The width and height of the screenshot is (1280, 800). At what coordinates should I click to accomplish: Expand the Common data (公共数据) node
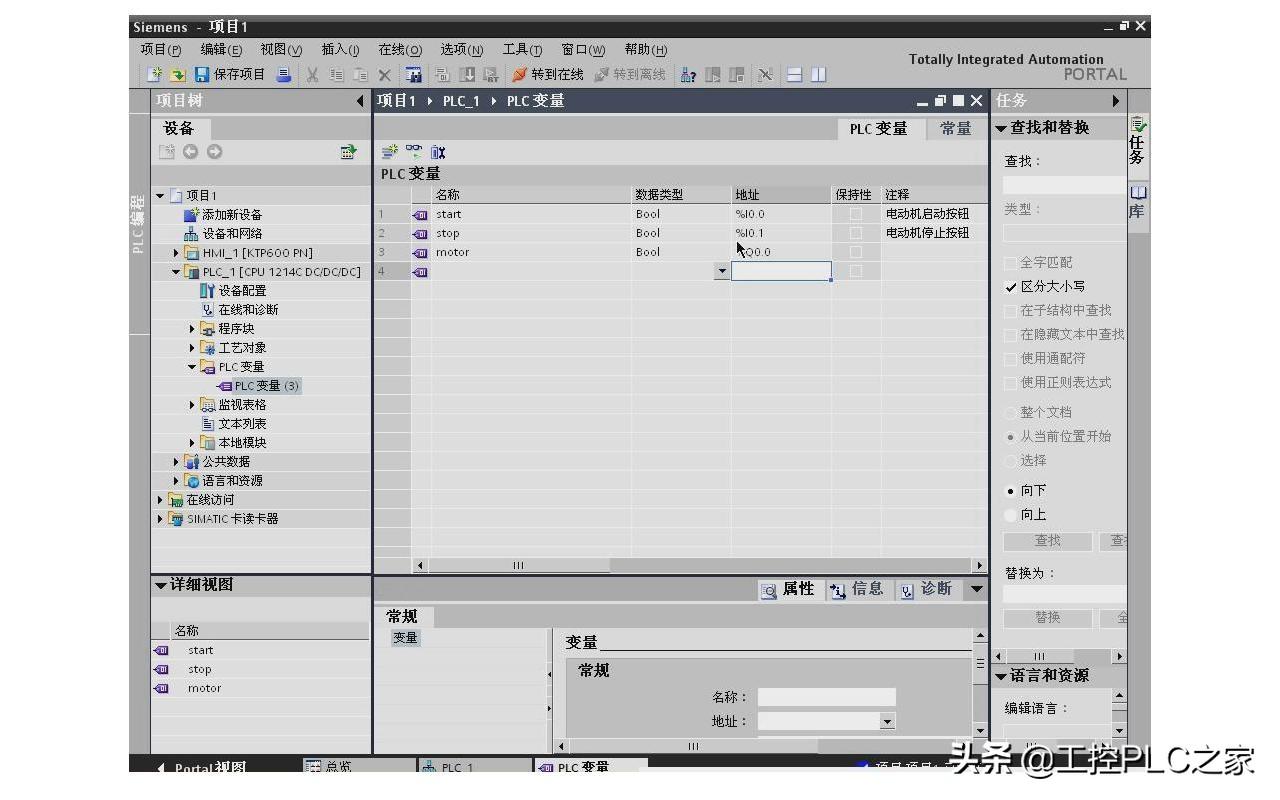pos(176,462)
